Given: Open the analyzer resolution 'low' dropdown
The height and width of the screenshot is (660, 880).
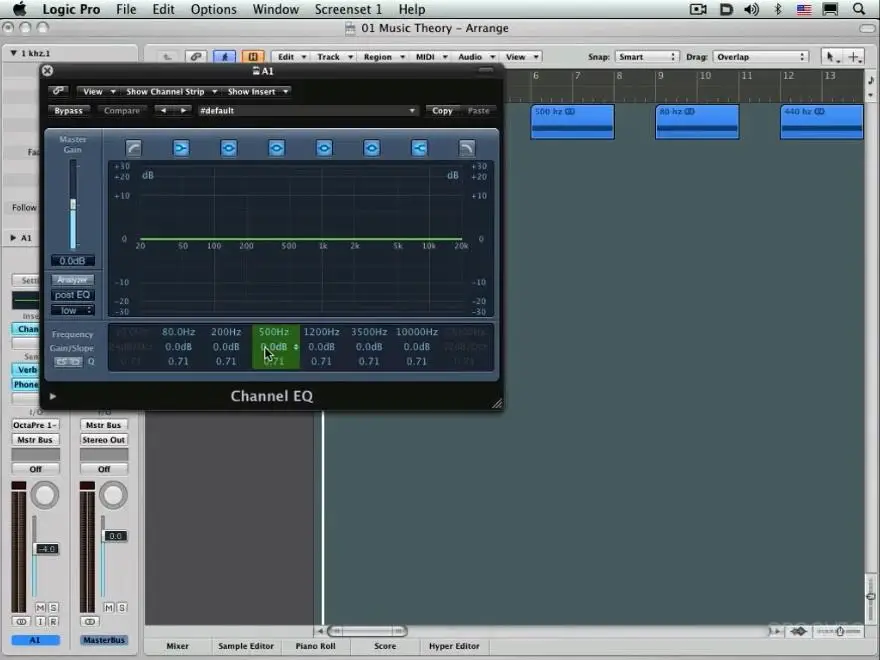Looking at the screenshot, I should [x=72, y=310].
